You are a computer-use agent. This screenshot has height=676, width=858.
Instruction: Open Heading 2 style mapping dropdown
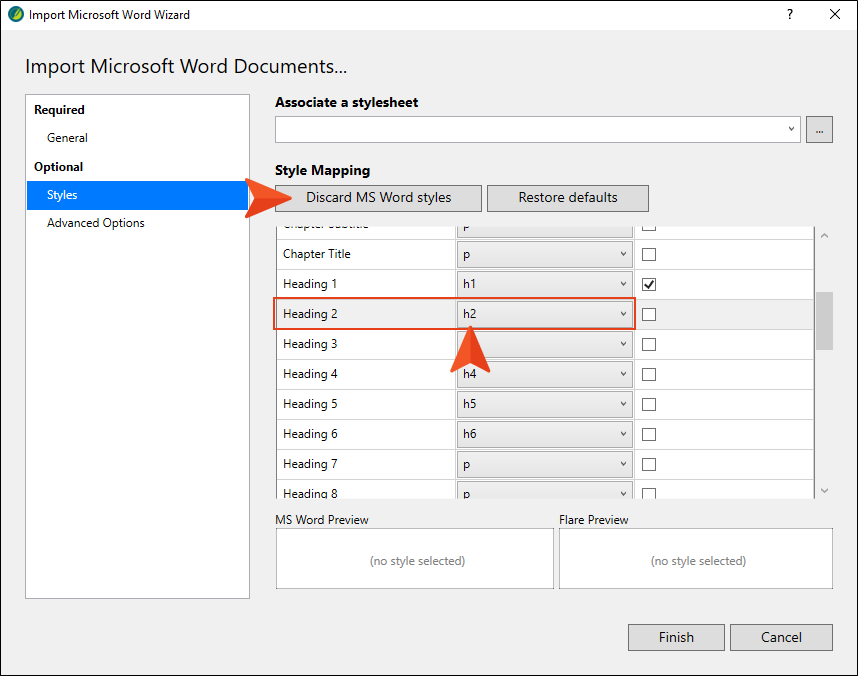tap(544, 314)
